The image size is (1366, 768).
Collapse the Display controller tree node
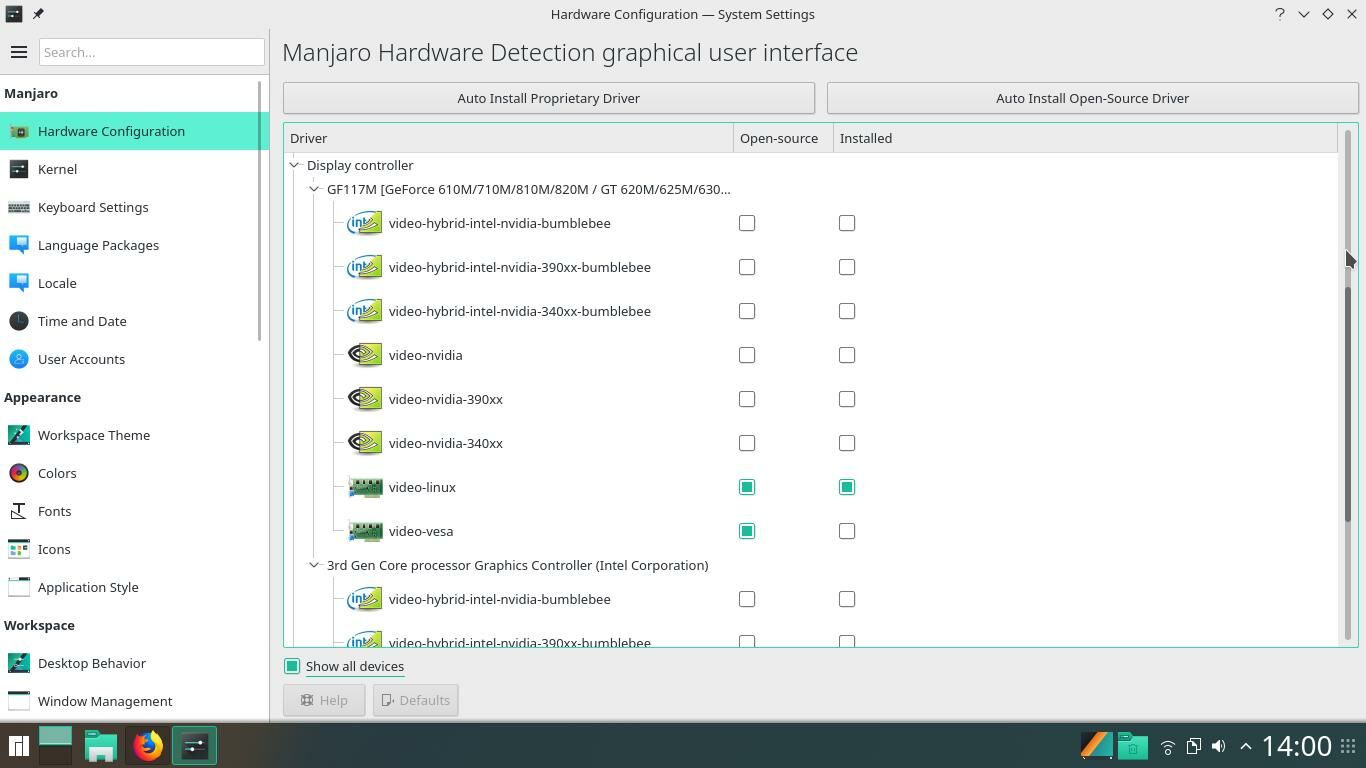coord(295,165)
